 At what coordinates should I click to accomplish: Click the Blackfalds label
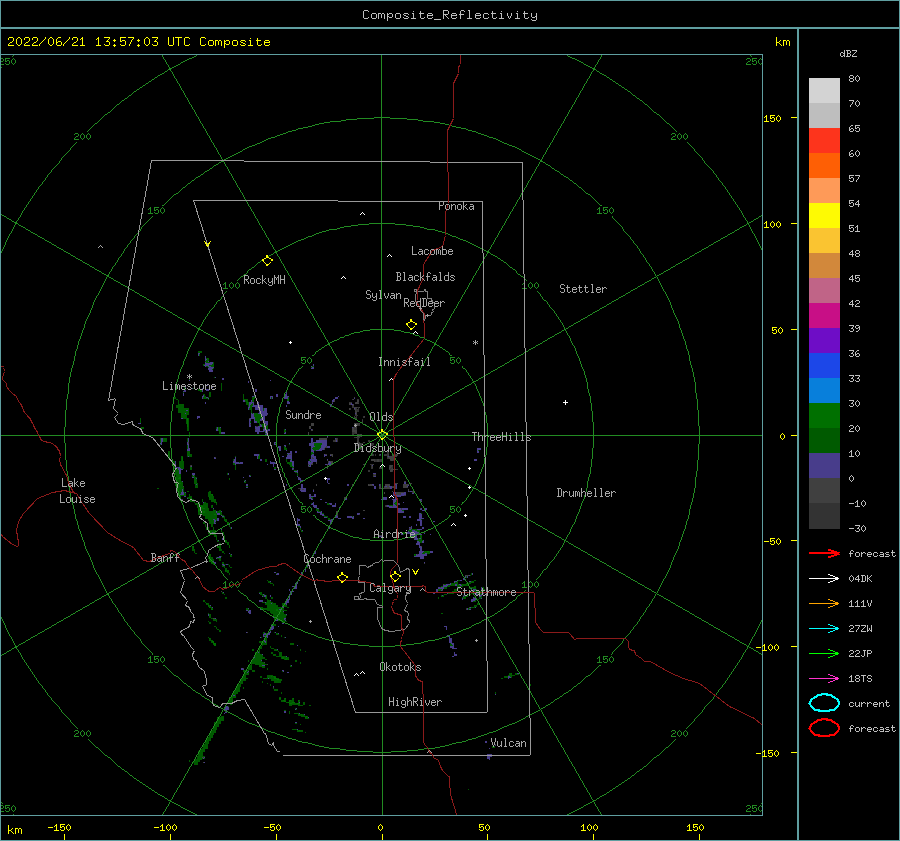pyautogui.click(x=425, y=277)
